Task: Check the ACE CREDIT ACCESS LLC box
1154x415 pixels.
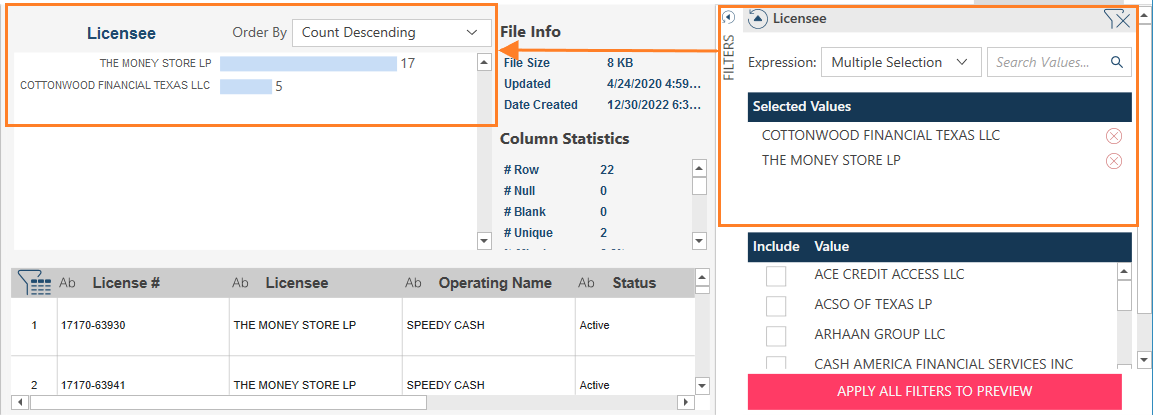Action: pos(776,275)
